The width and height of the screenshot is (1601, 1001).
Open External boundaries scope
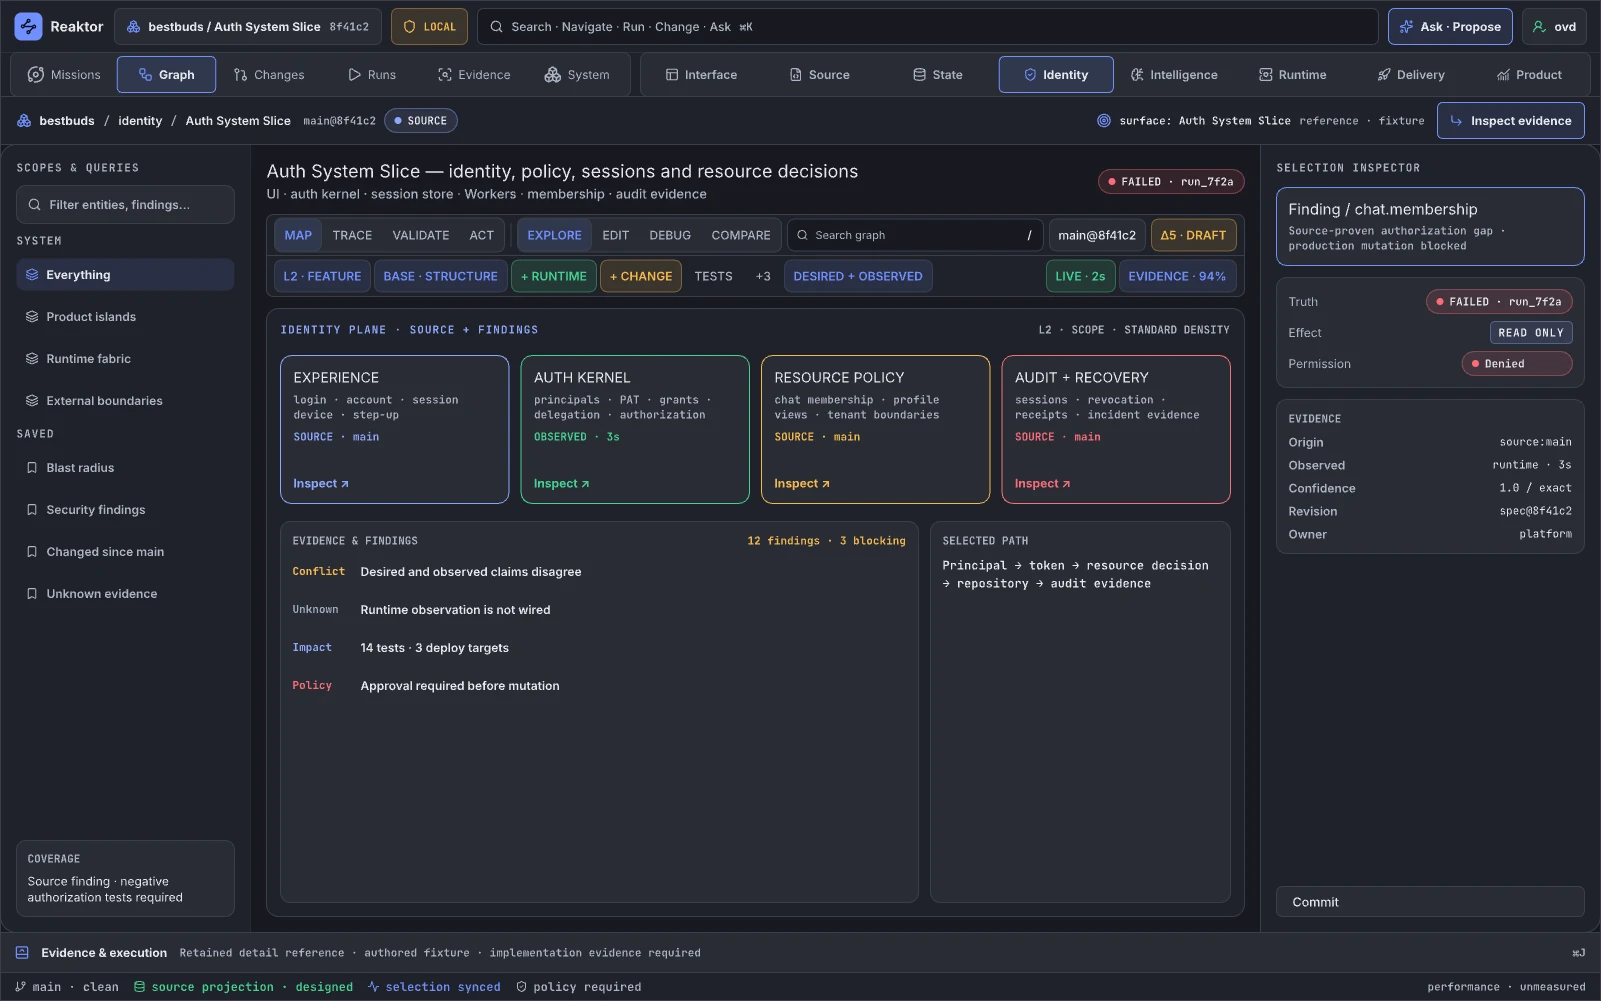click(125, 401)
